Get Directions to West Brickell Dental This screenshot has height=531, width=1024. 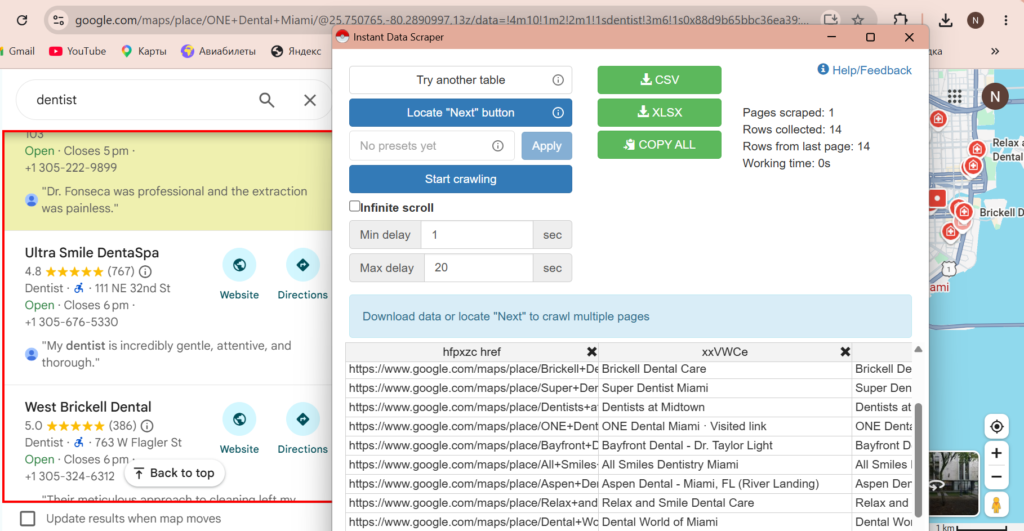coord(302,429)
